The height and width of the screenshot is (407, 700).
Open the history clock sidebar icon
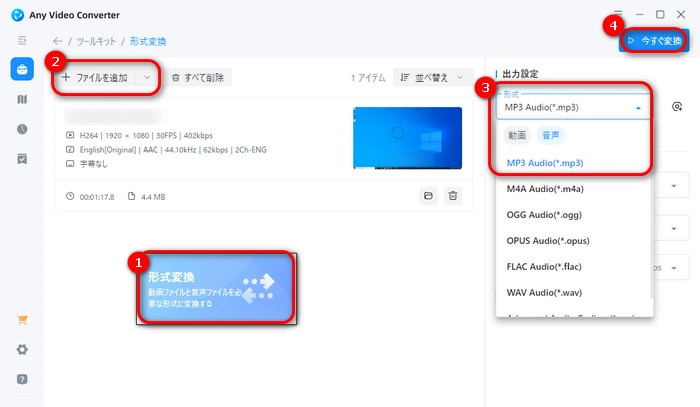click(22, 129)
